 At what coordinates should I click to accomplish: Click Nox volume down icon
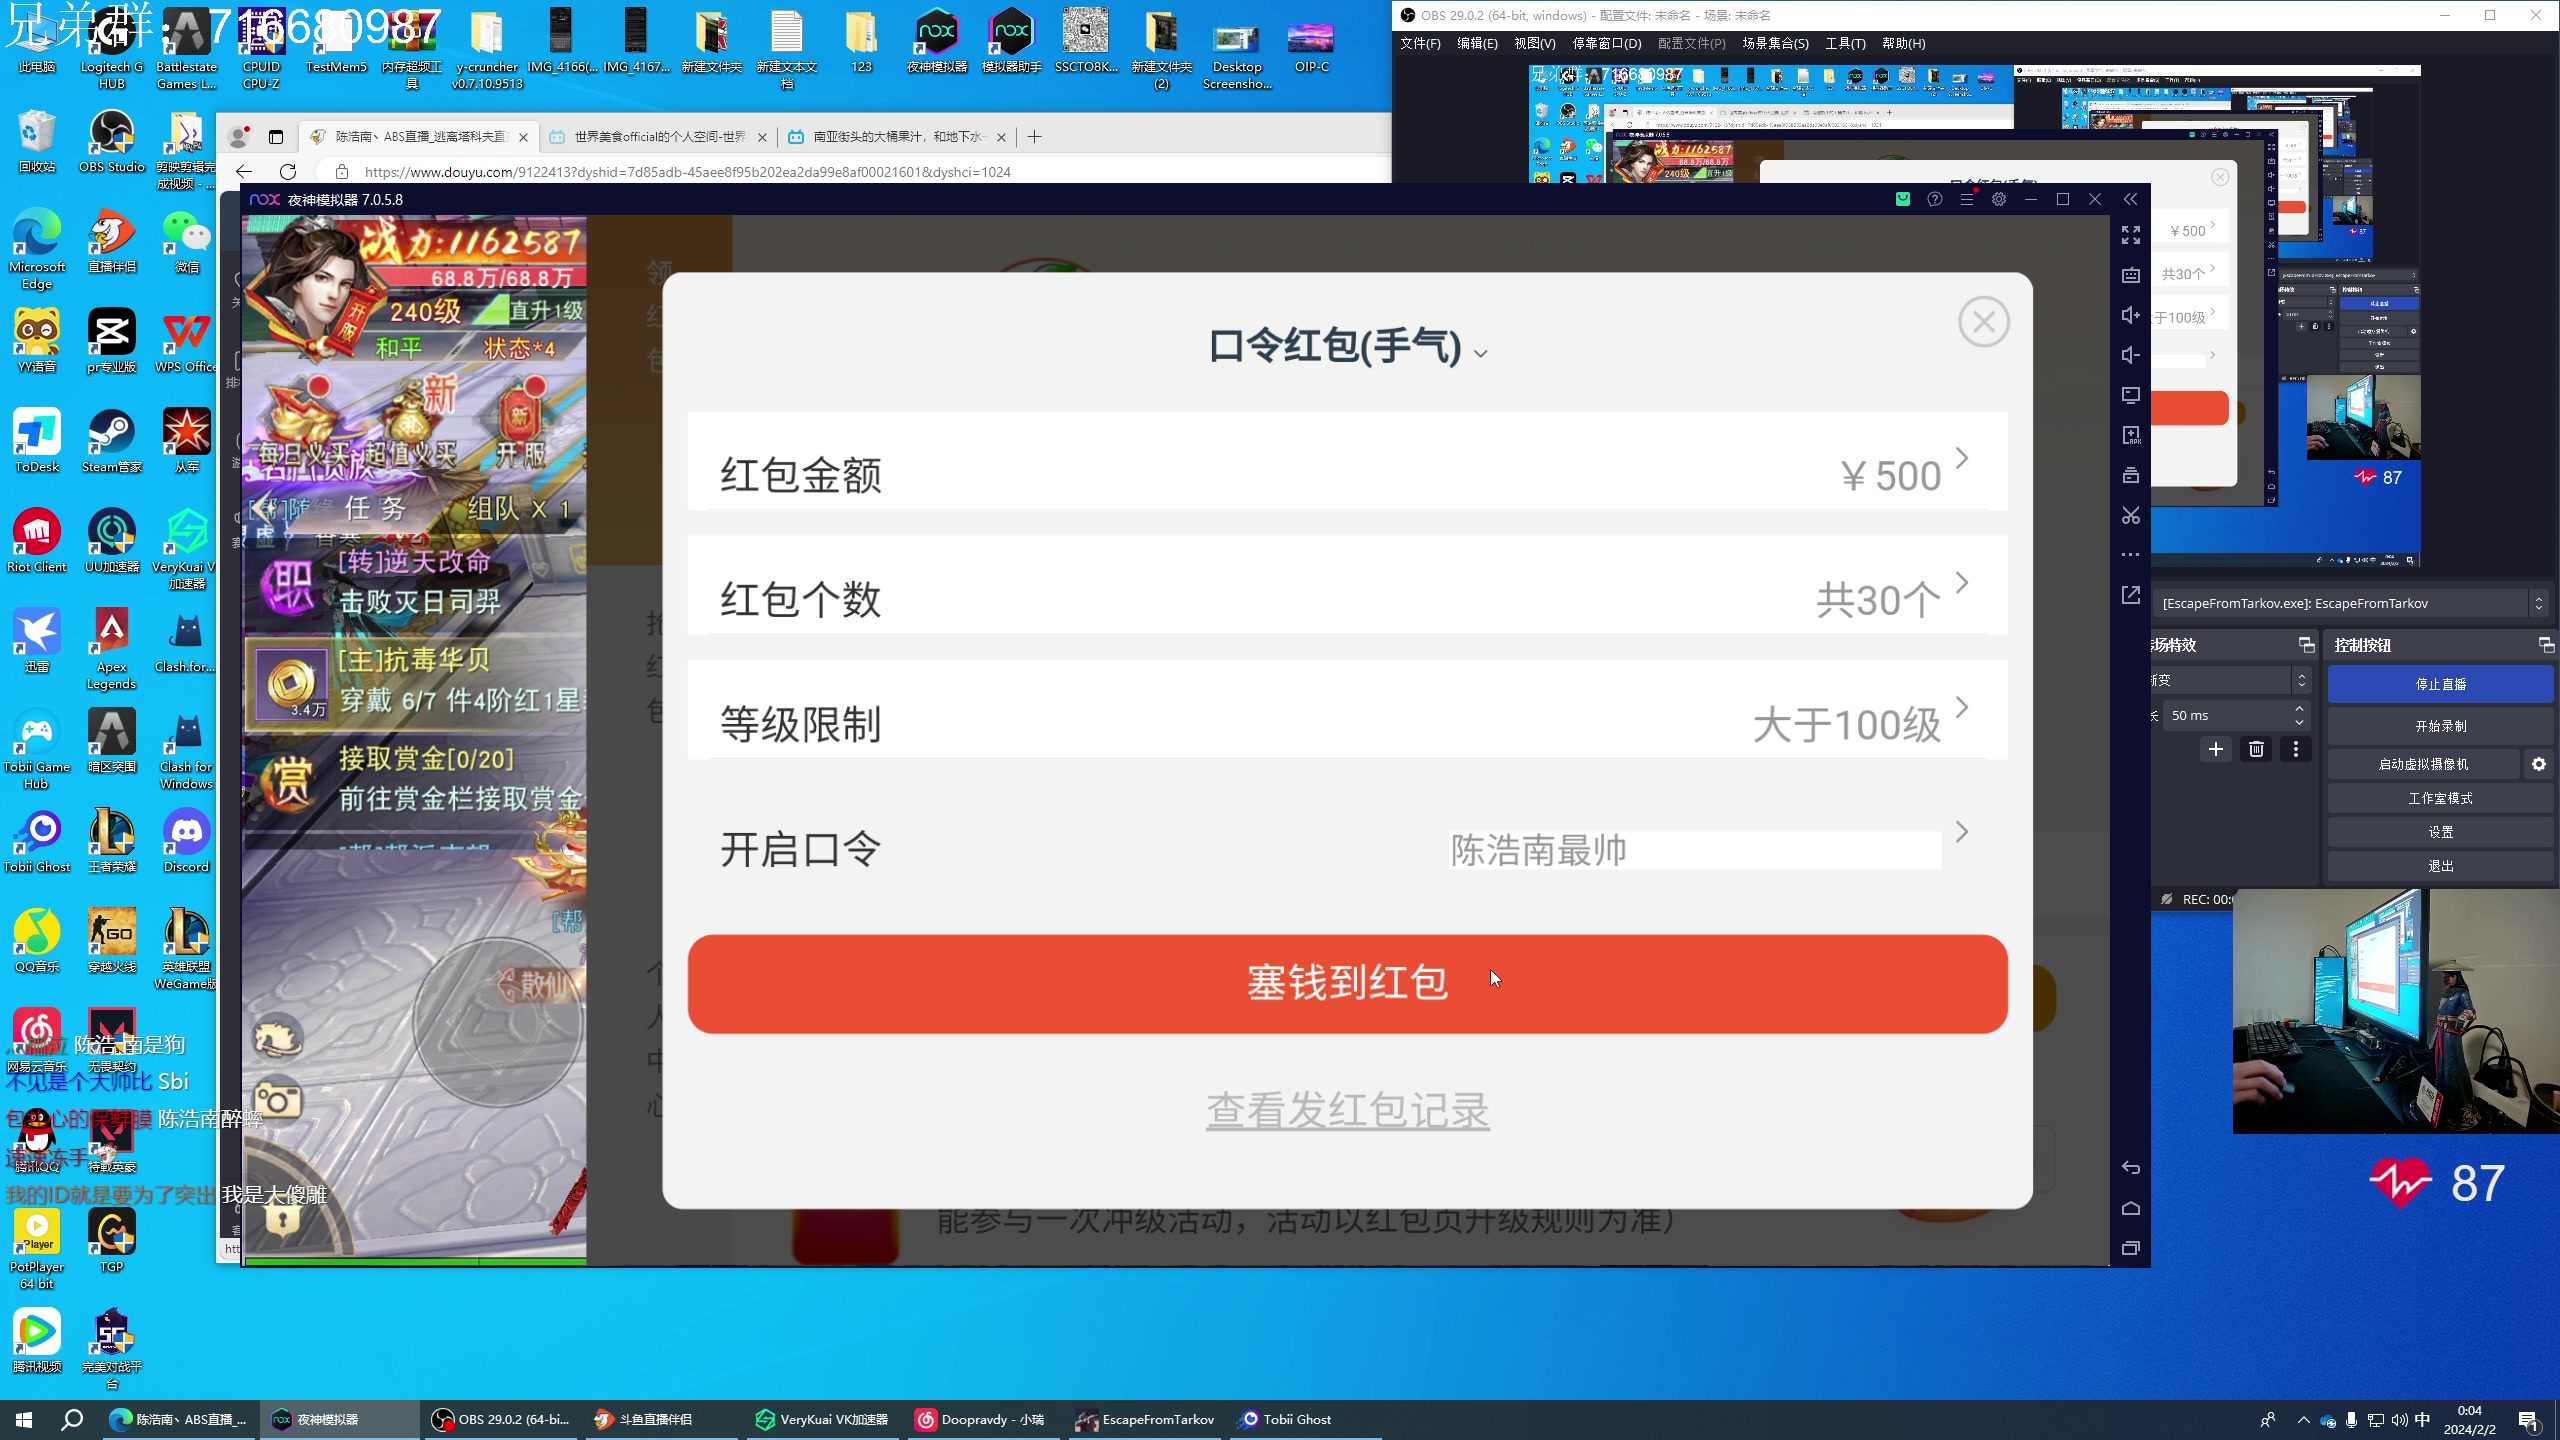[2131, 355]
